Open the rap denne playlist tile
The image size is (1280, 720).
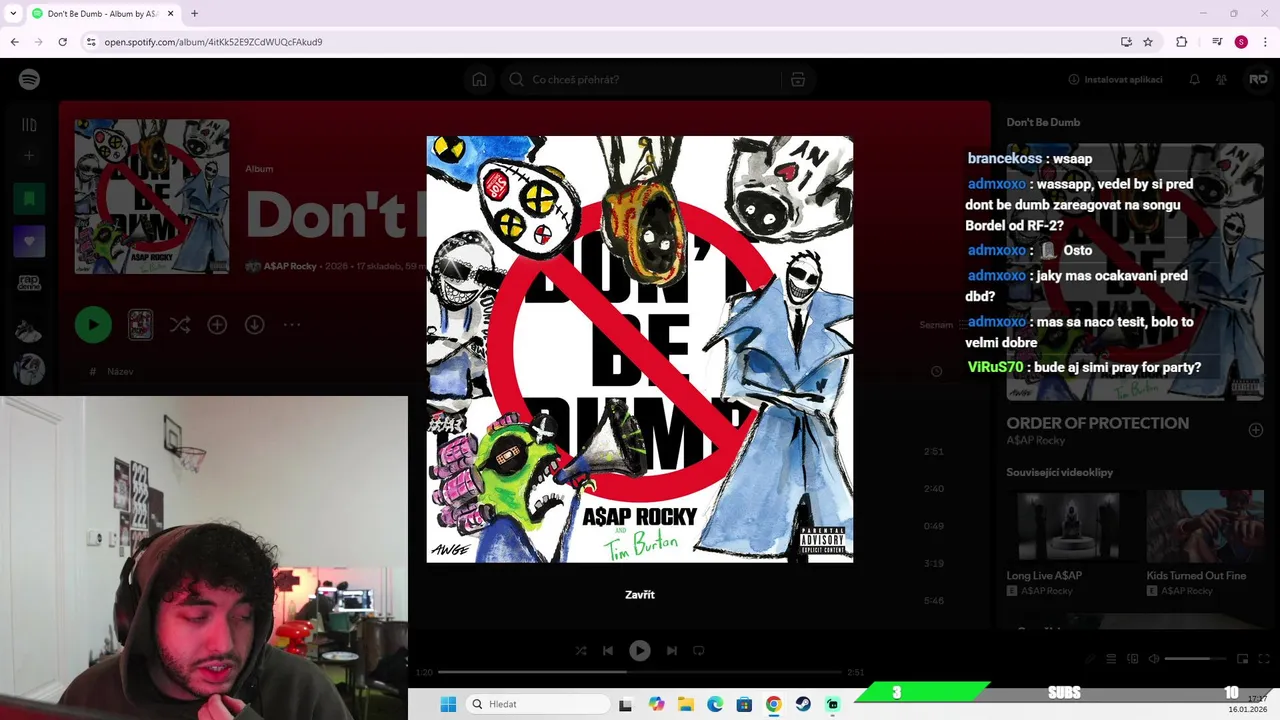(29, 283)
